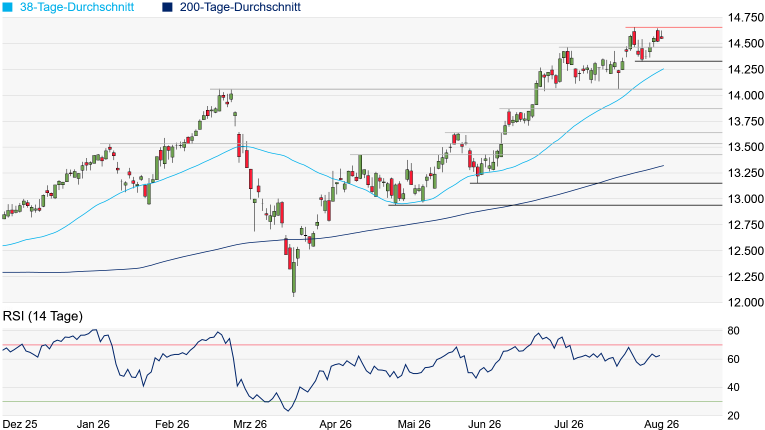765x430 pixels.
Task: Click the RSI axis value 40
Action: coord(733,388)
